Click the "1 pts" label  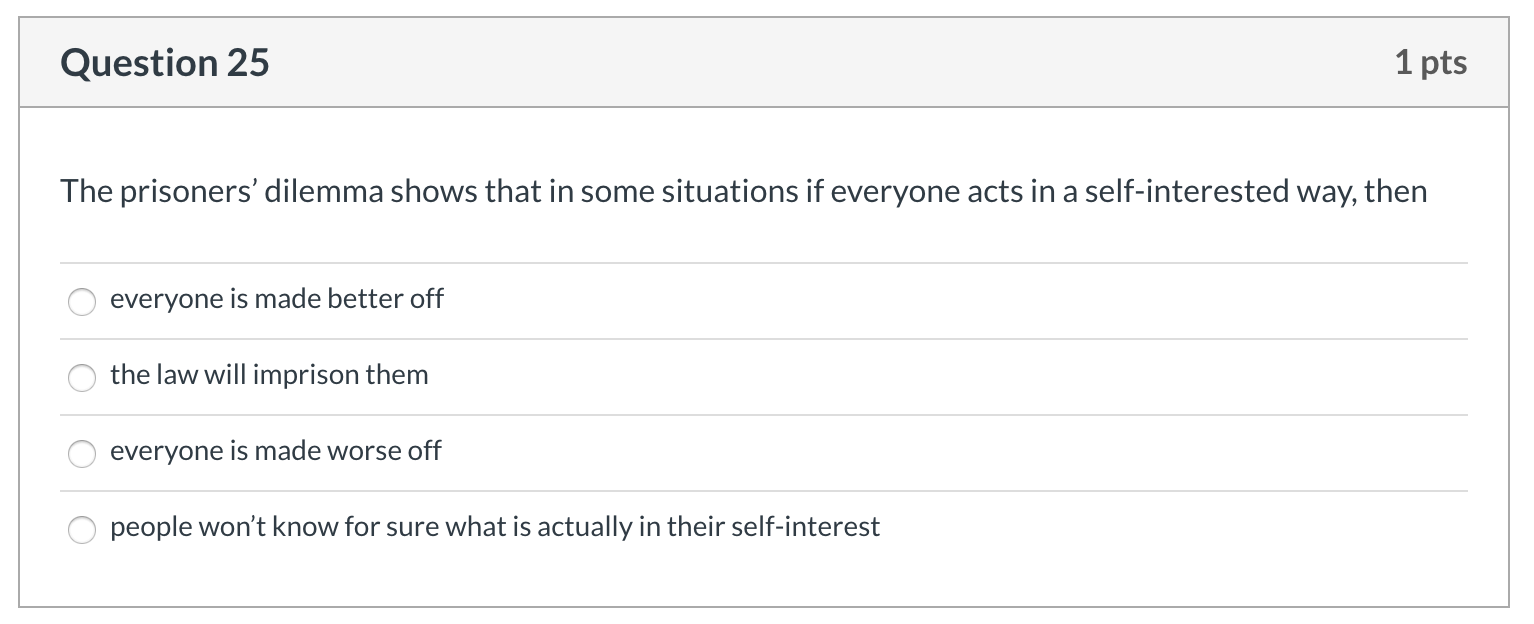click(1432, 62)
